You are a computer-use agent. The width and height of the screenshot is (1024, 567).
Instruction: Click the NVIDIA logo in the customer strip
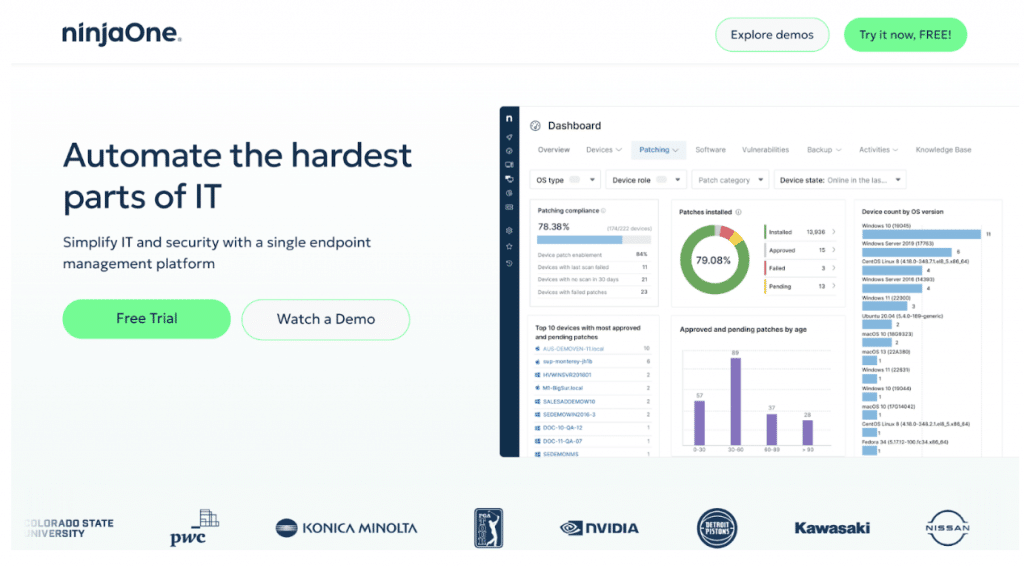click(x=600, y=527)
